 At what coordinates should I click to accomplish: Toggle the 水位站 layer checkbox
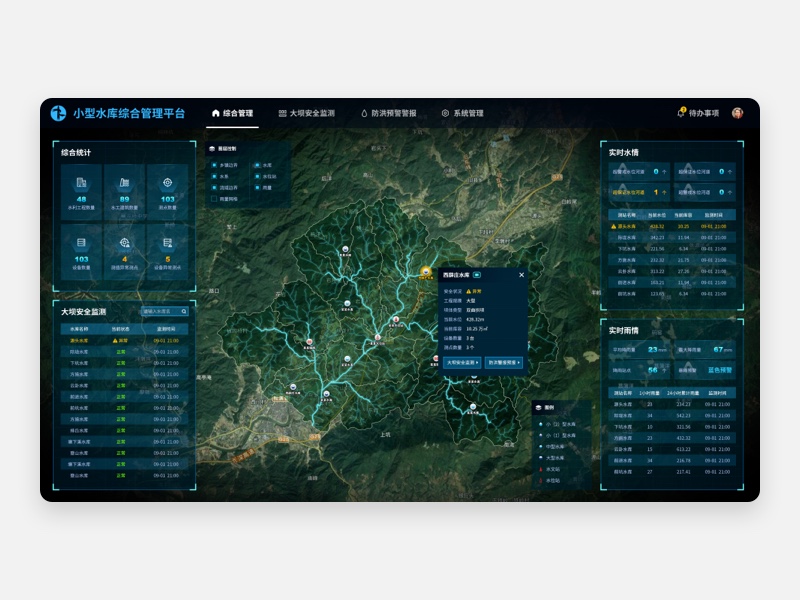click(x=257, y=177)
